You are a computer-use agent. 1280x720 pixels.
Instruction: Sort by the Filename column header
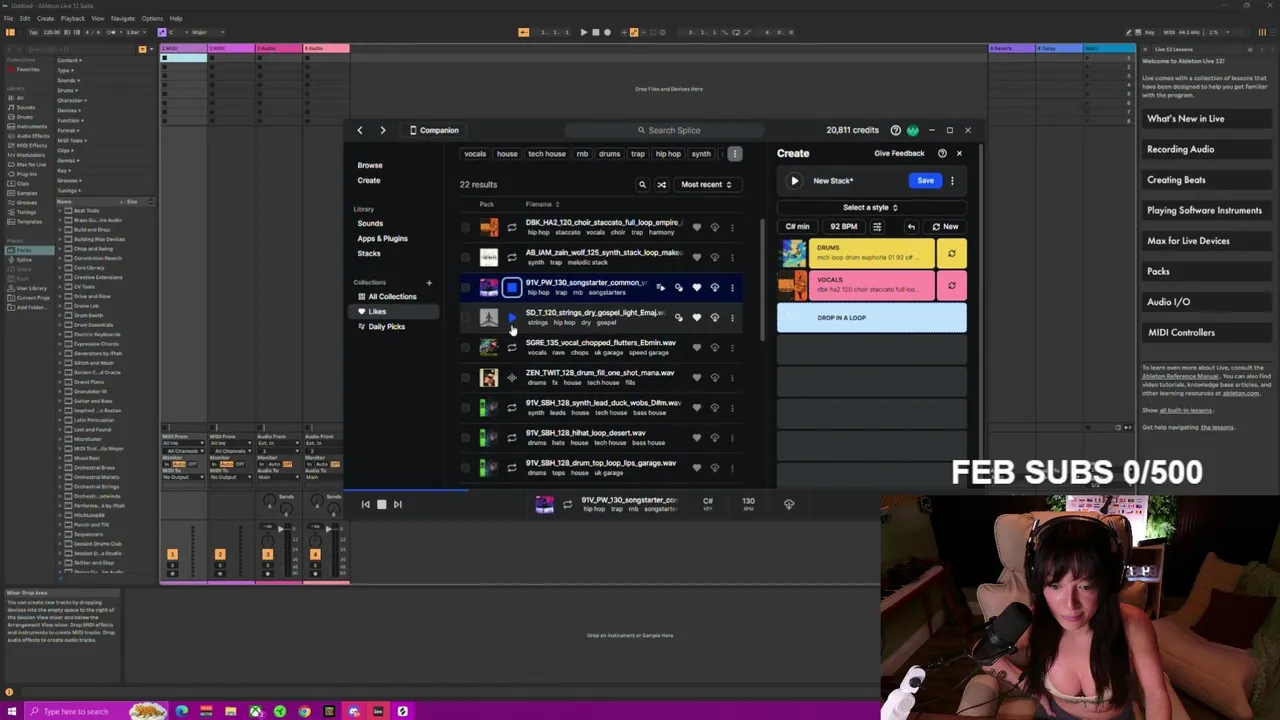[x=542, y=204]
